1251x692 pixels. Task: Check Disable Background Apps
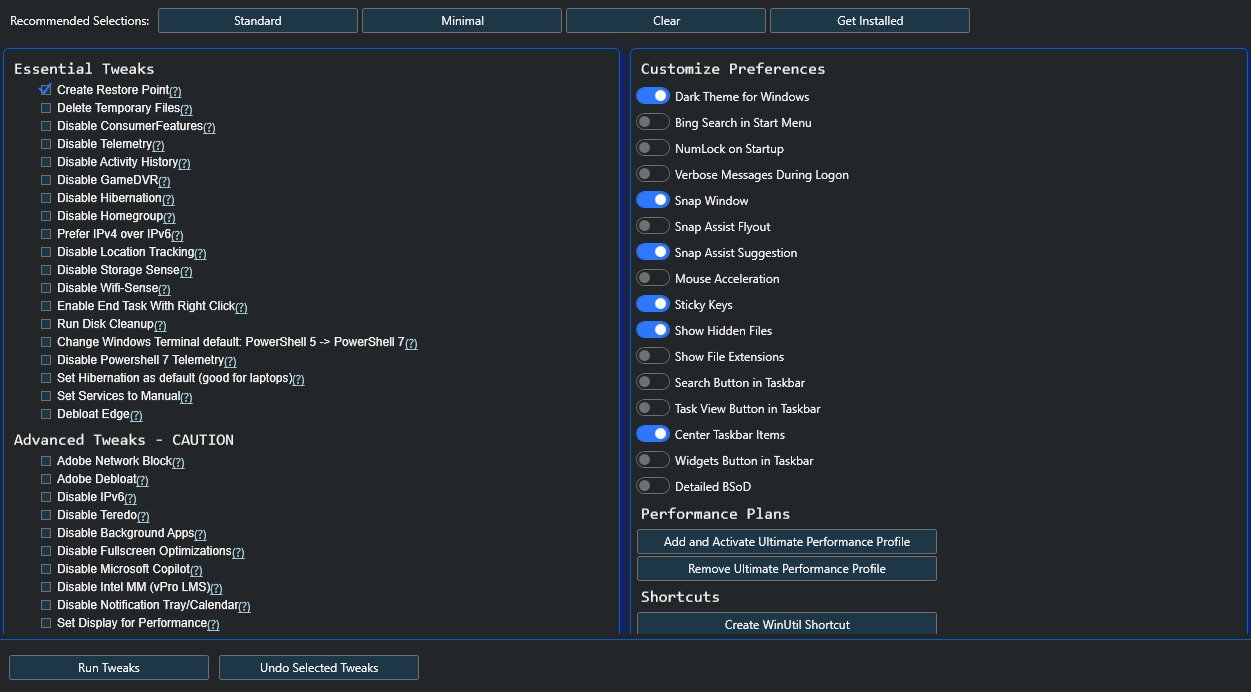point(46,533)
